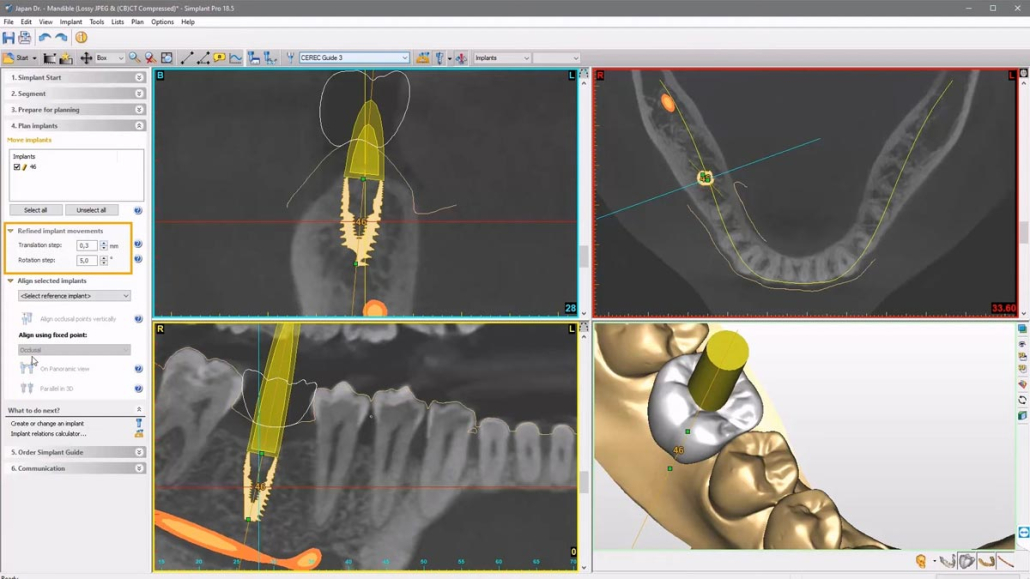Screen dimensions: 1030x579
Task: Click the Save project icon
Action: click(9, 38)
